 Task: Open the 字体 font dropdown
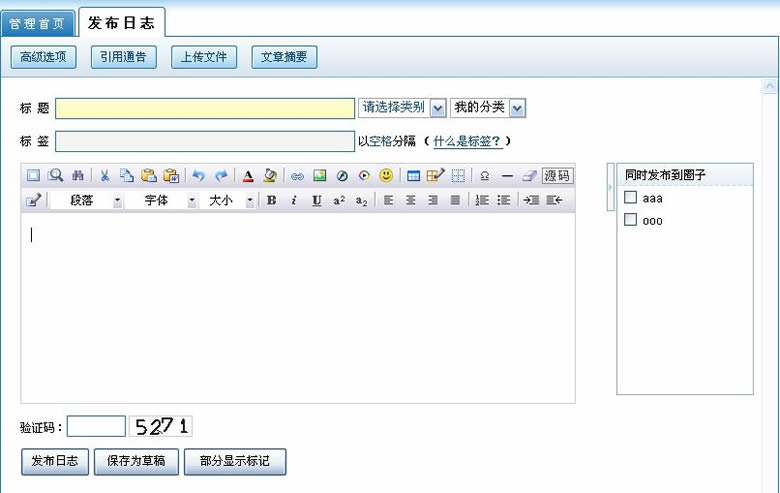click(x=161, y=200)
